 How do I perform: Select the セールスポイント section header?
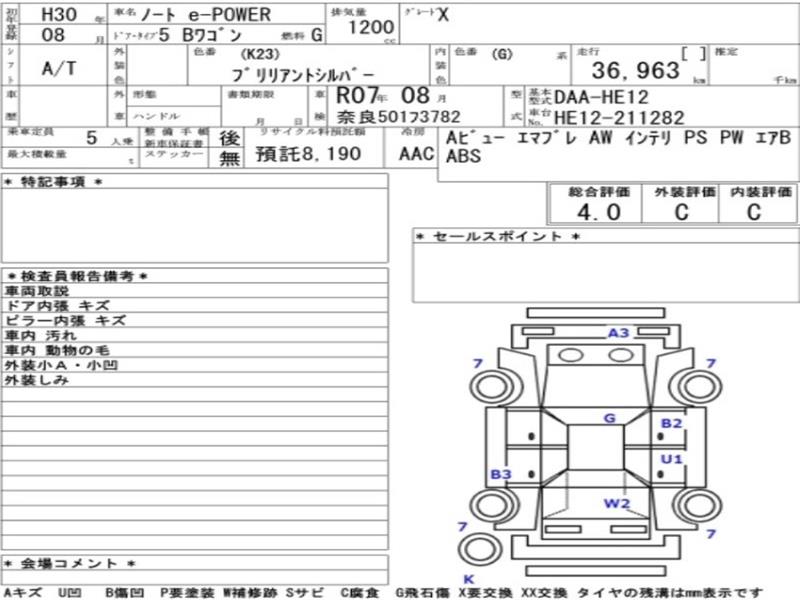click(x=498, y=236)
